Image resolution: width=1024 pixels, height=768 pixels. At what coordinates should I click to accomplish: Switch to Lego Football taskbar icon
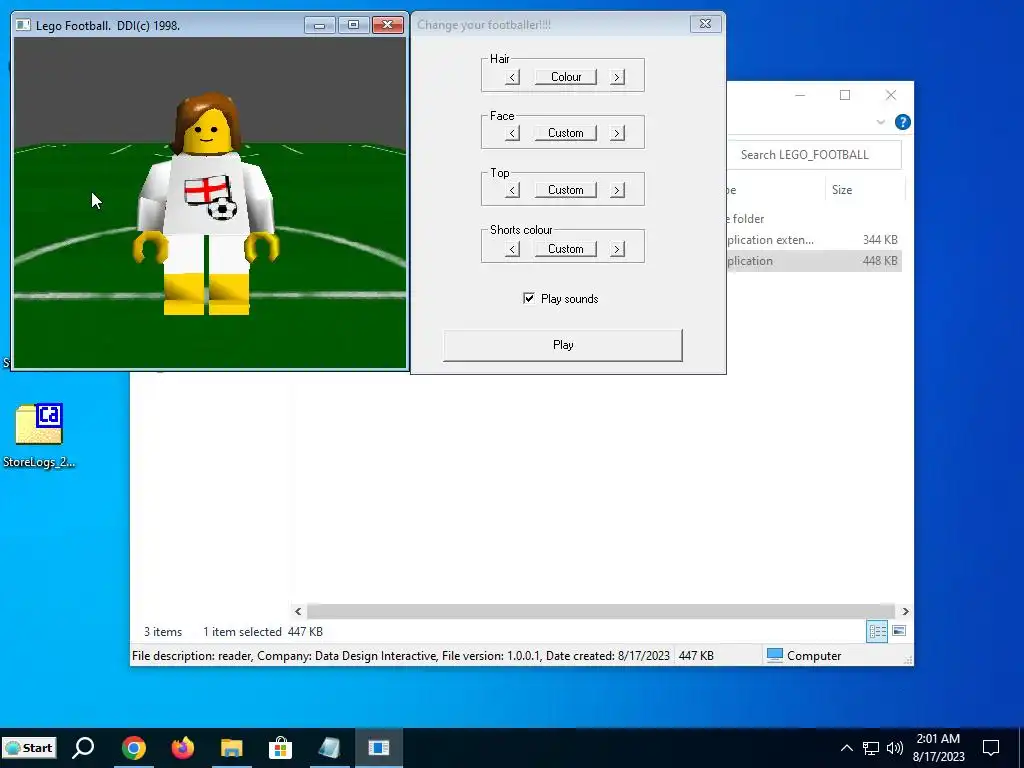(379, 748)
